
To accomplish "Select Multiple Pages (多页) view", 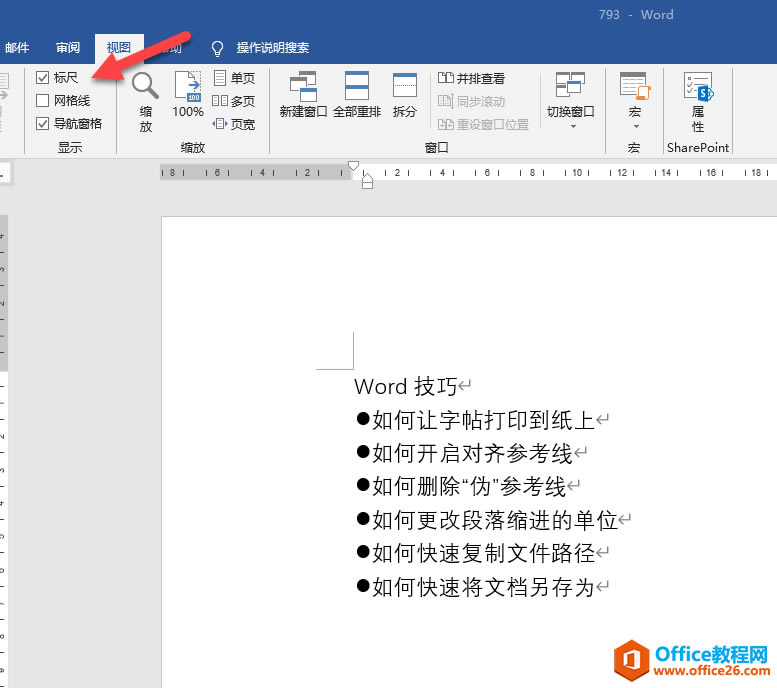I will (233, 101).
